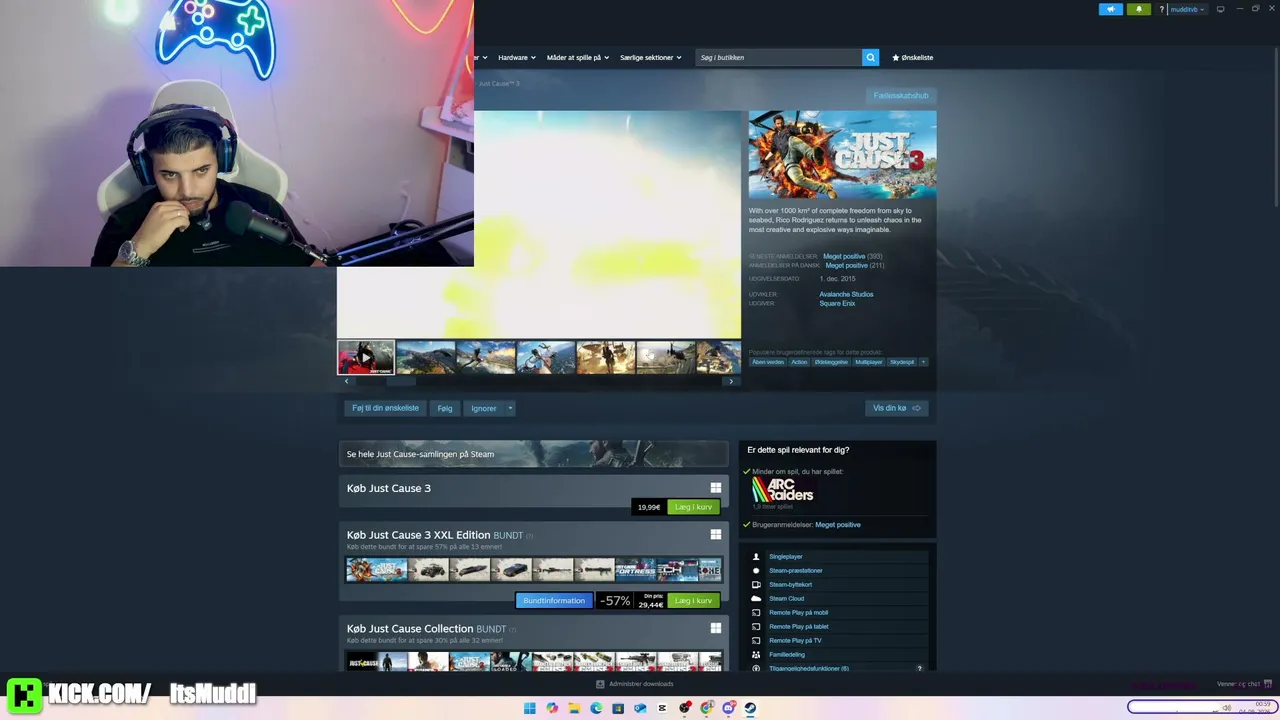Expand the Særlige sektioner menu
Screen dimensions: 1280x720
click(650, 57)
